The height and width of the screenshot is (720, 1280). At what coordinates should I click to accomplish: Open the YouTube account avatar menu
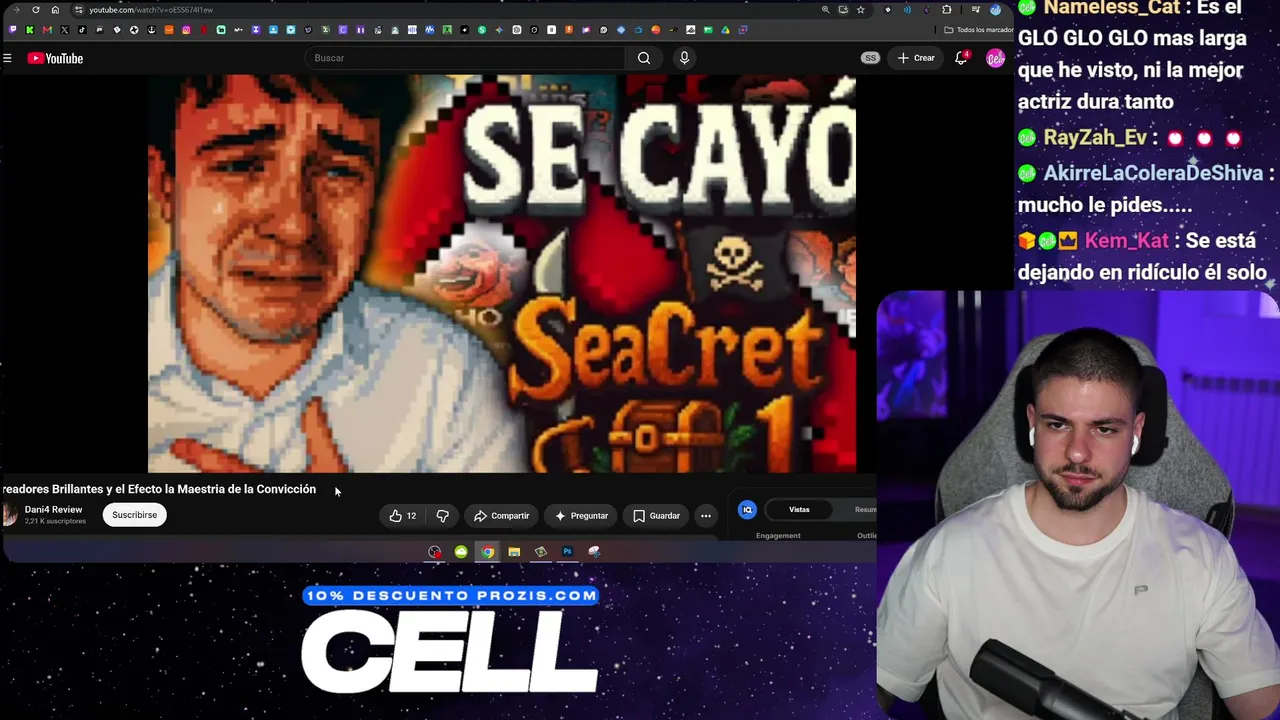(995, 58)
